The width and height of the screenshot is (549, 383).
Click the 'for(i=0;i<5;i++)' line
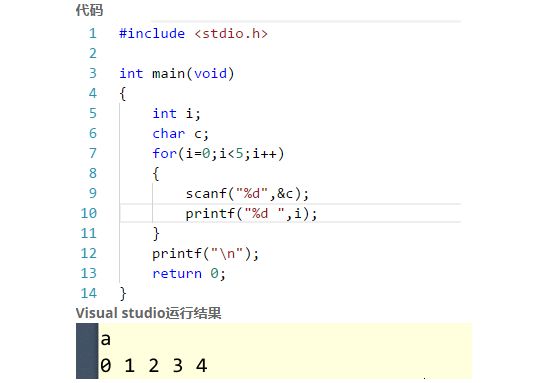[x=218, y=154]
